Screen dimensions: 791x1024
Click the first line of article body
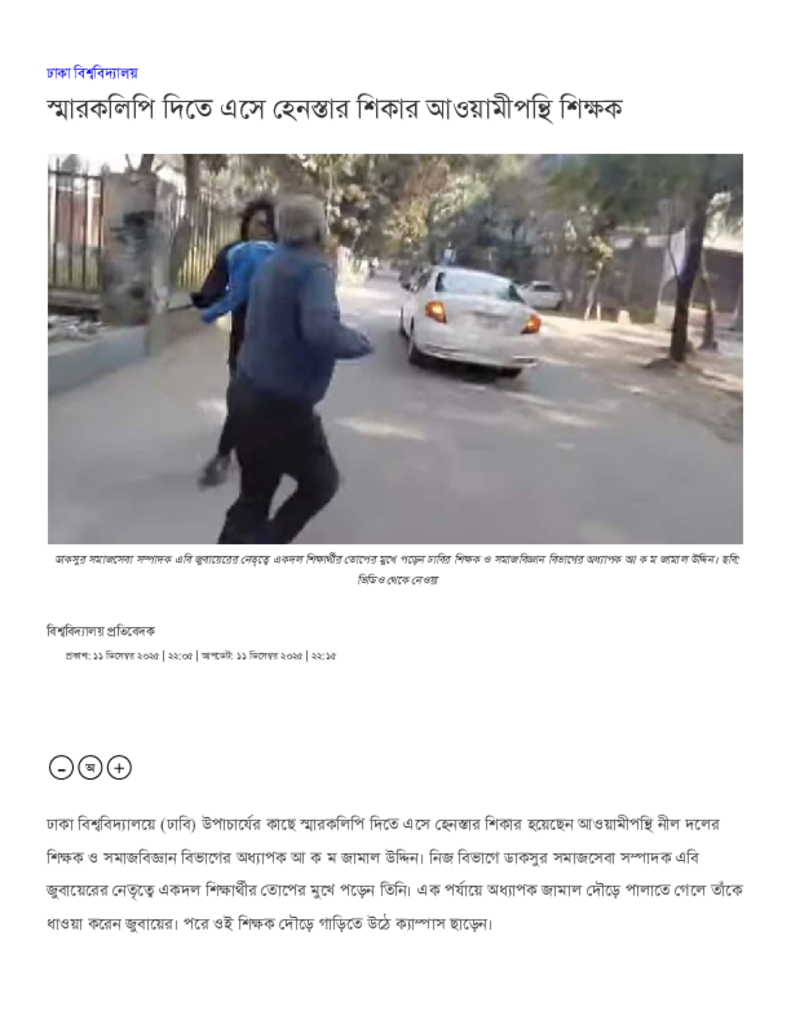(x=383, y=824)
